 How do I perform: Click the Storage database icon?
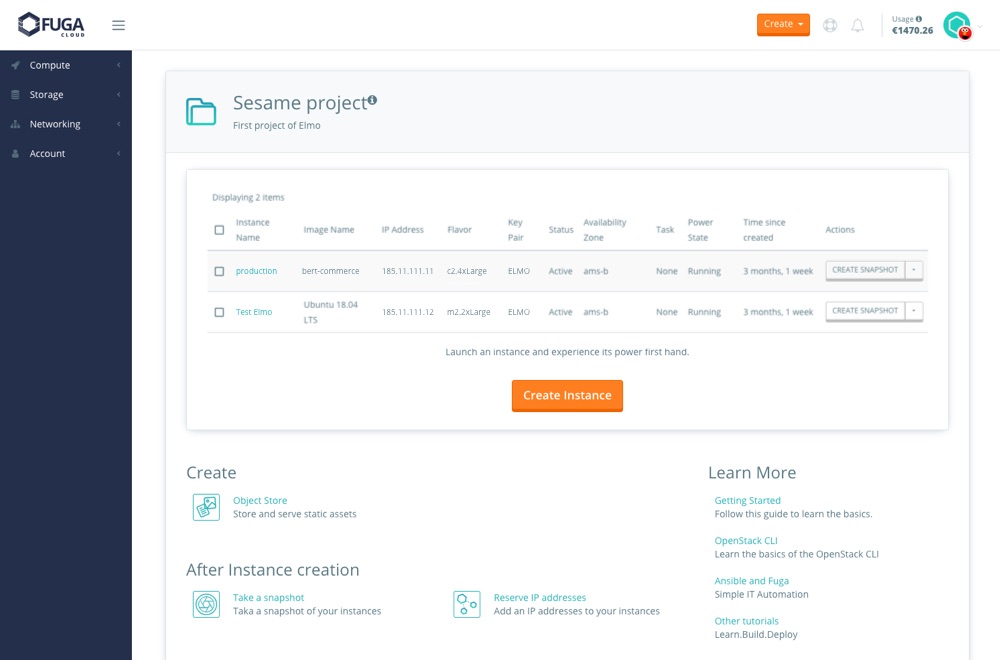[15, 94]
